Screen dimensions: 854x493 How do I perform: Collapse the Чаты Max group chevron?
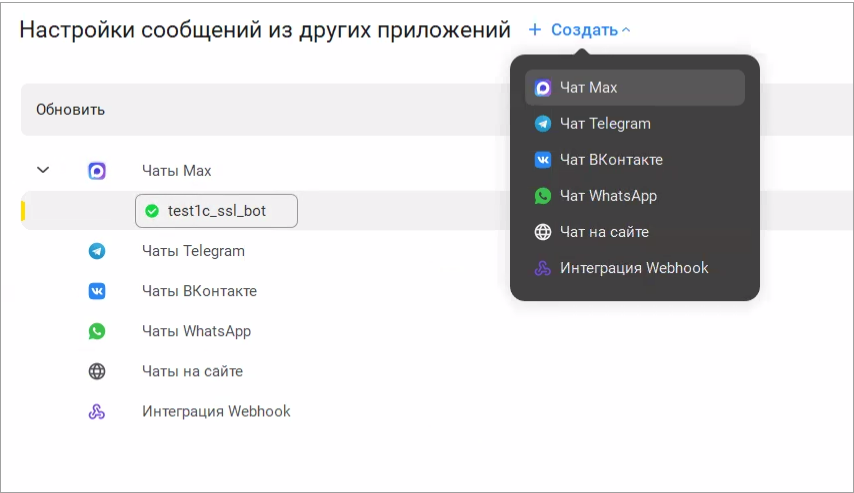coord(43,170)
